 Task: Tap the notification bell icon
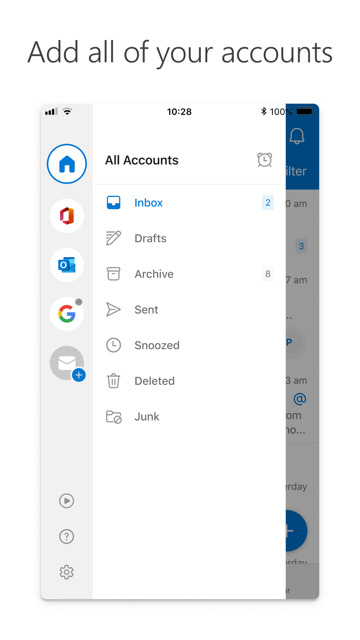click(297, 136)
